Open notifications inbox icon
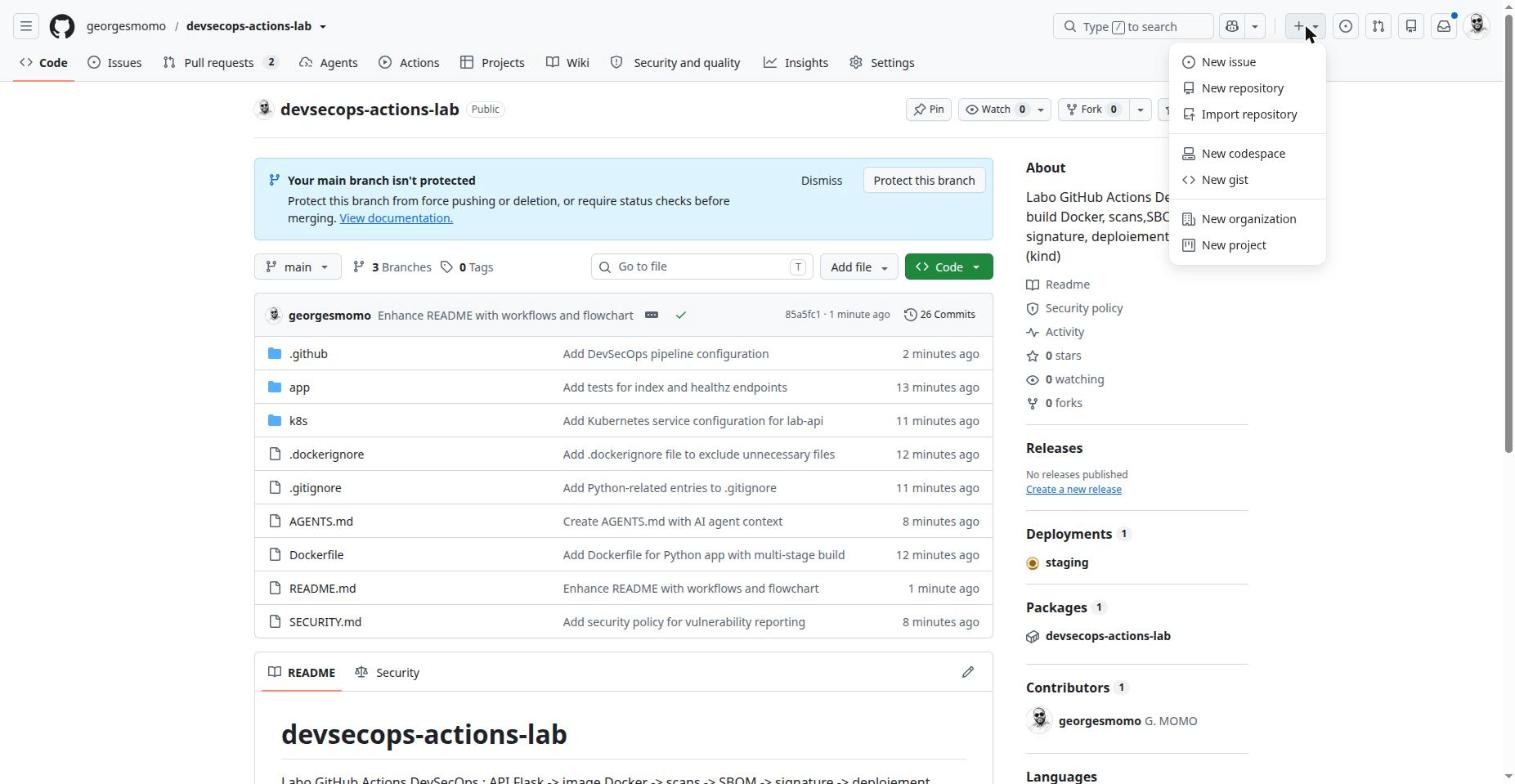The width and height of the screenshot is (1515, 784). [1444, 26]
